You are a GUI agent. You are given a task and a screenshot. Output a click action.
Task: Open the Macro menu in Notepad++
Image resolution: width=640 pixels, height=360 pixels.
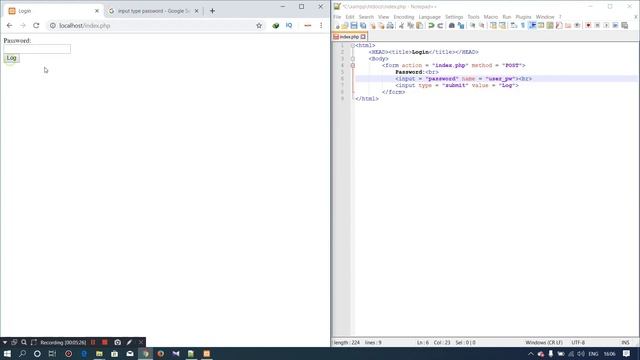pyautogui.click(x=491, y=17)
